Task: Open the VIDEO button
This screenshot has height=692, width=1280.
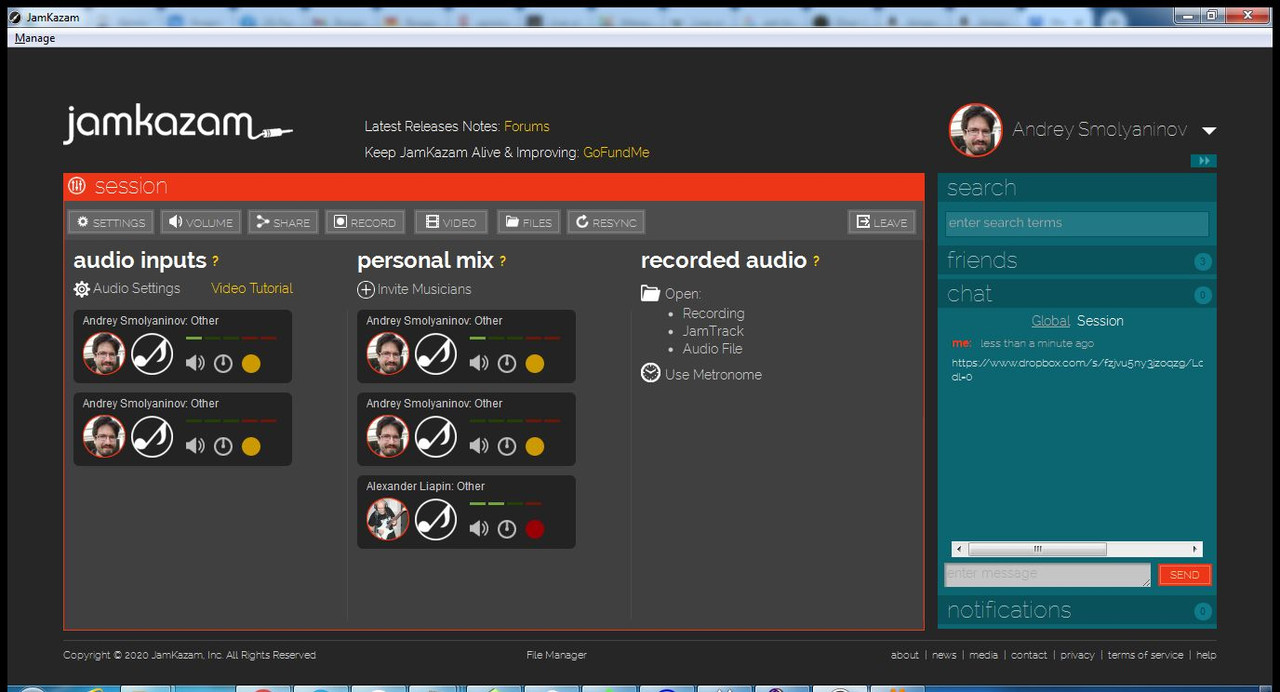Action: click(451, 222)
